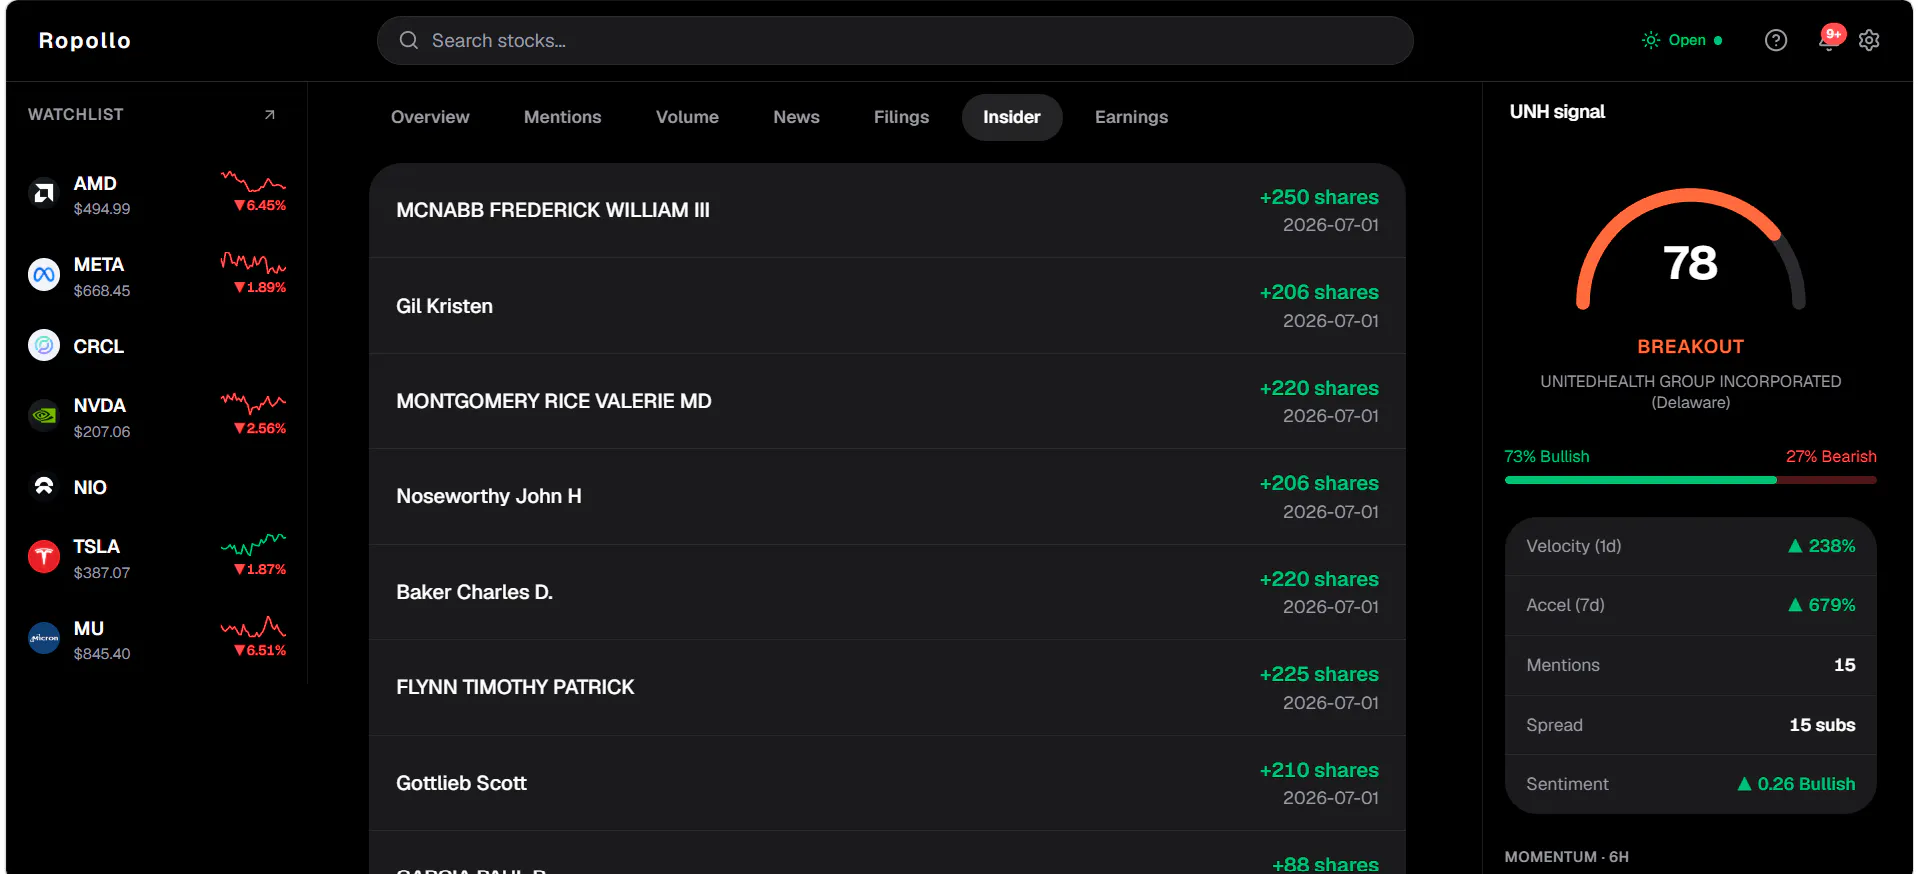Click the TSLA sparkline chart
This screenshot has height=874, width=1918.
253,545
